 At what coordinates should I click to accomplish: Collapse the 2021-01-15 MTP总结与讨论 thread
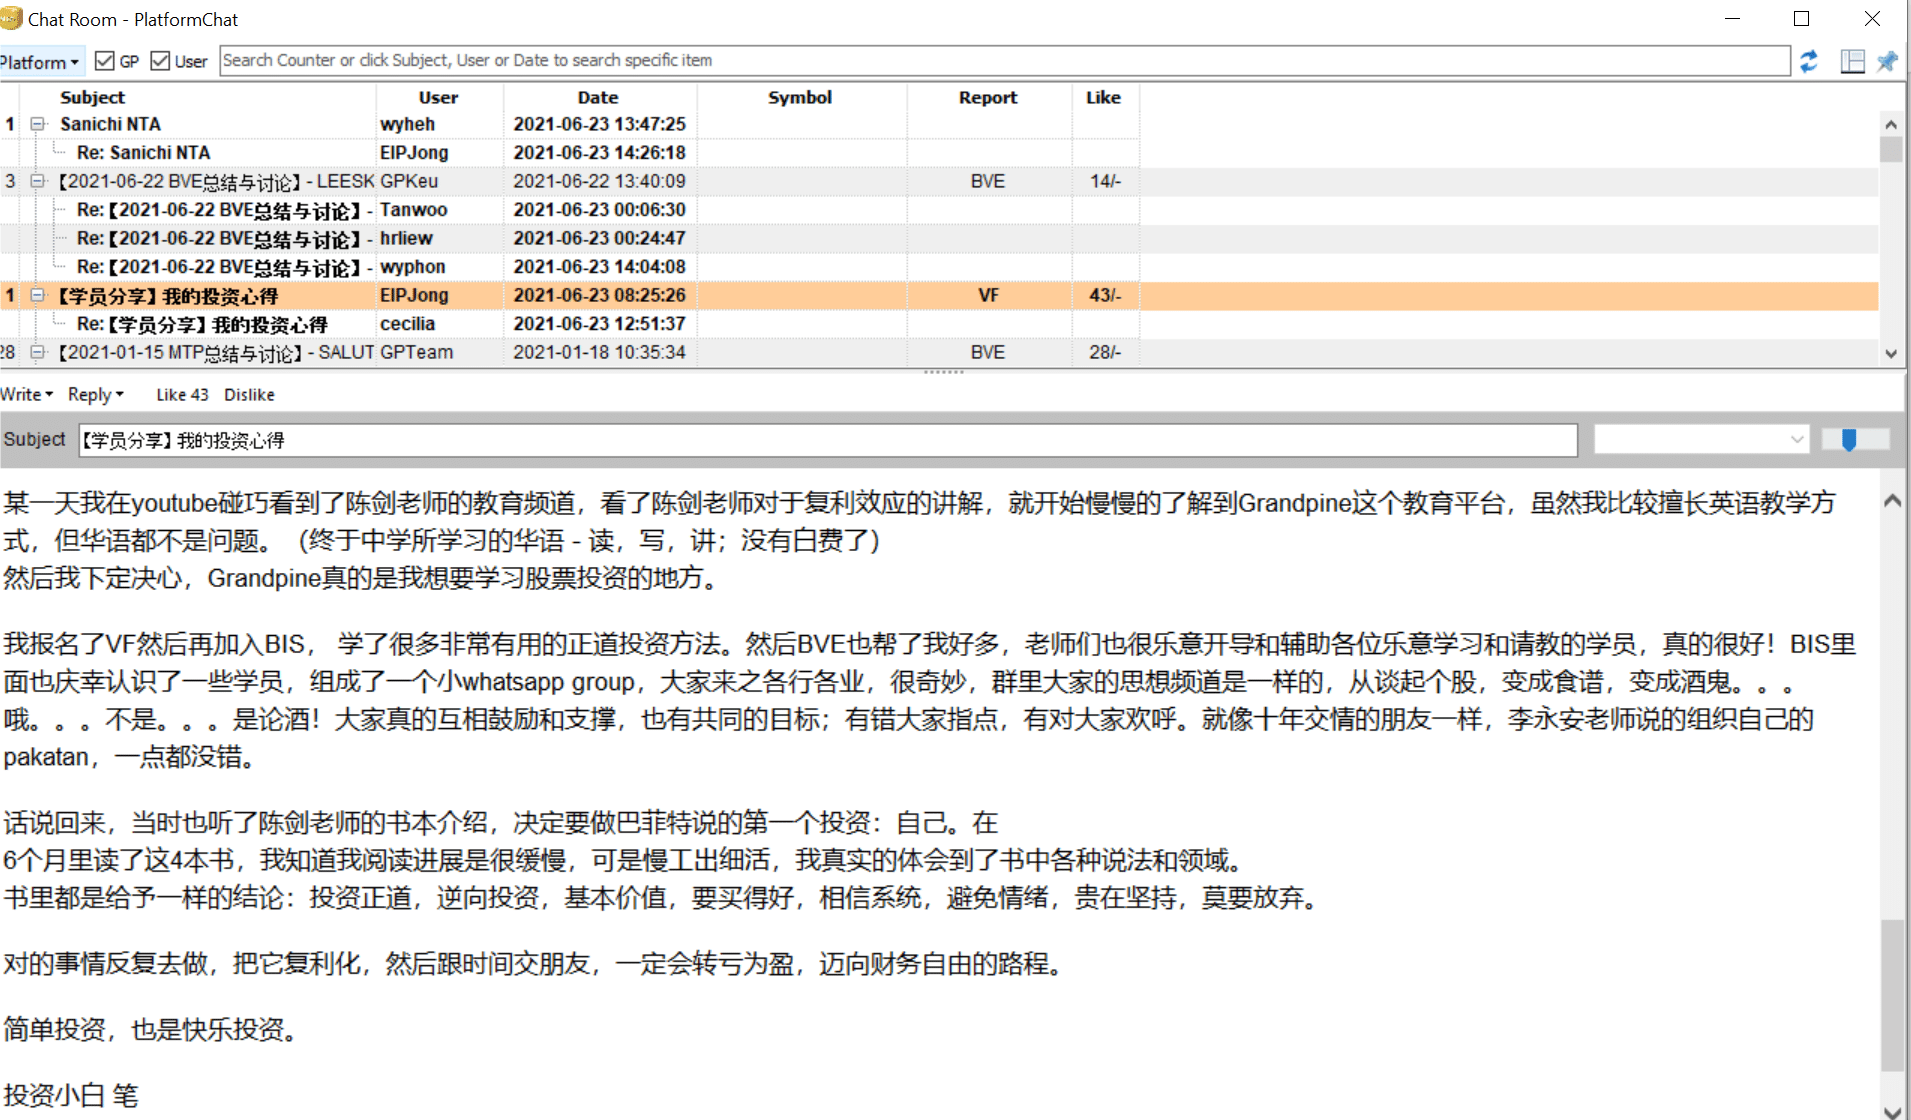tap(38, 352)
